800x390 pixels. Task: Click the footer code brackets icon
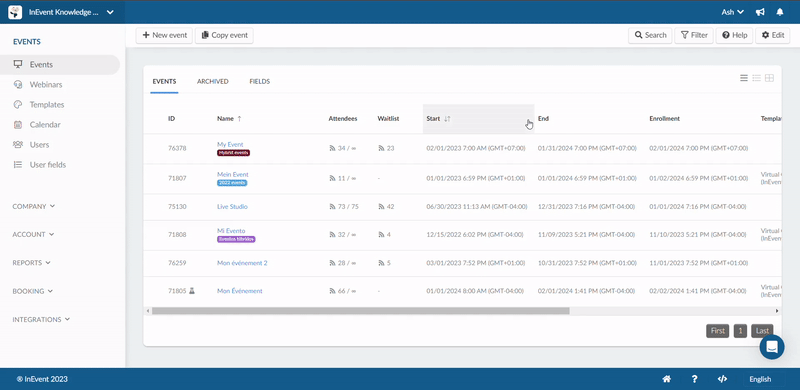[722, 379]
